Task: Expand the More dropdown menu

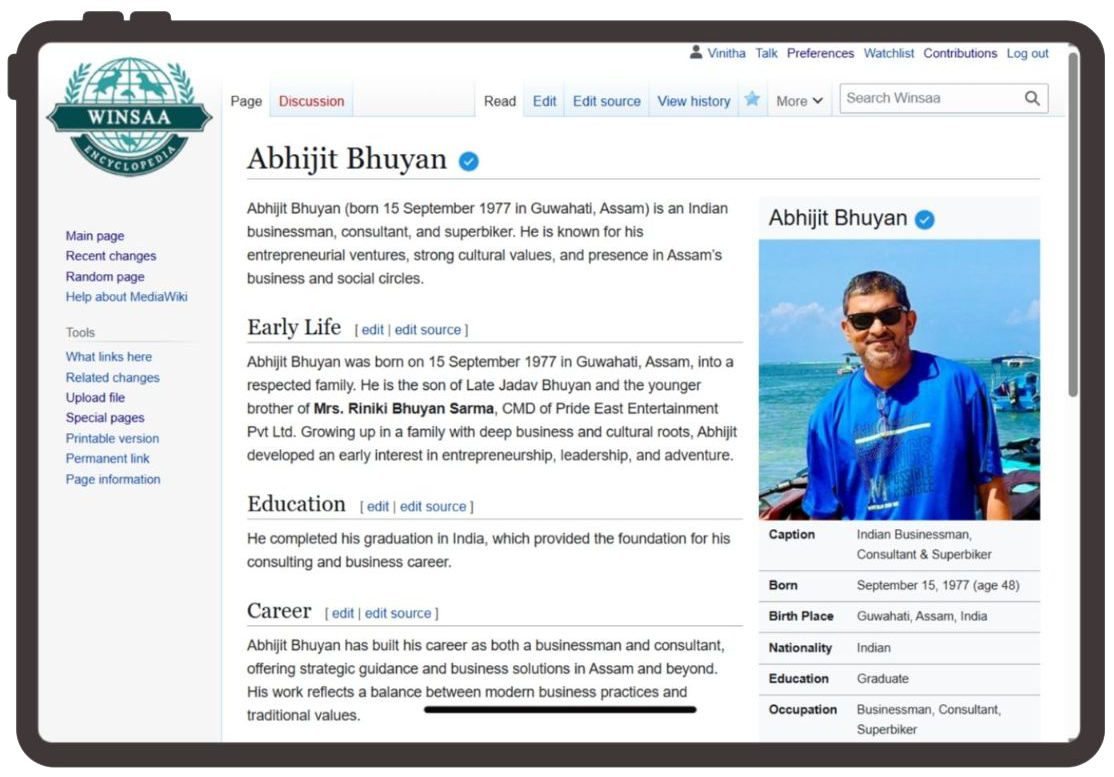Action: [x=799, y=101]
